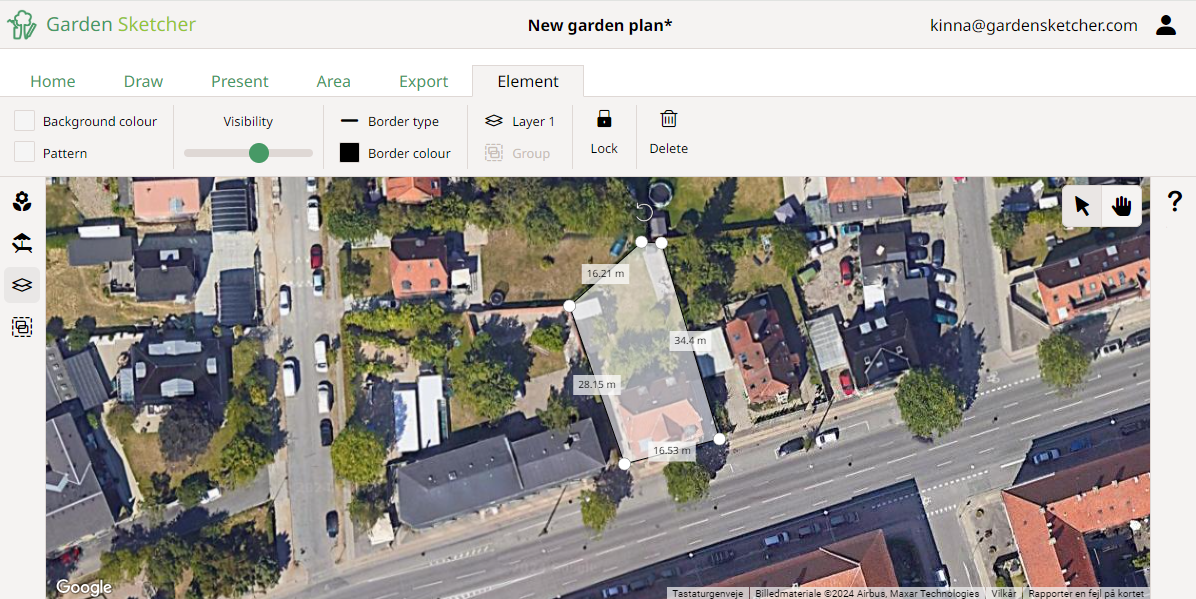The image size is (1196, 599).
Task: Activate the hand pan tool
Action: [1121, 206]
